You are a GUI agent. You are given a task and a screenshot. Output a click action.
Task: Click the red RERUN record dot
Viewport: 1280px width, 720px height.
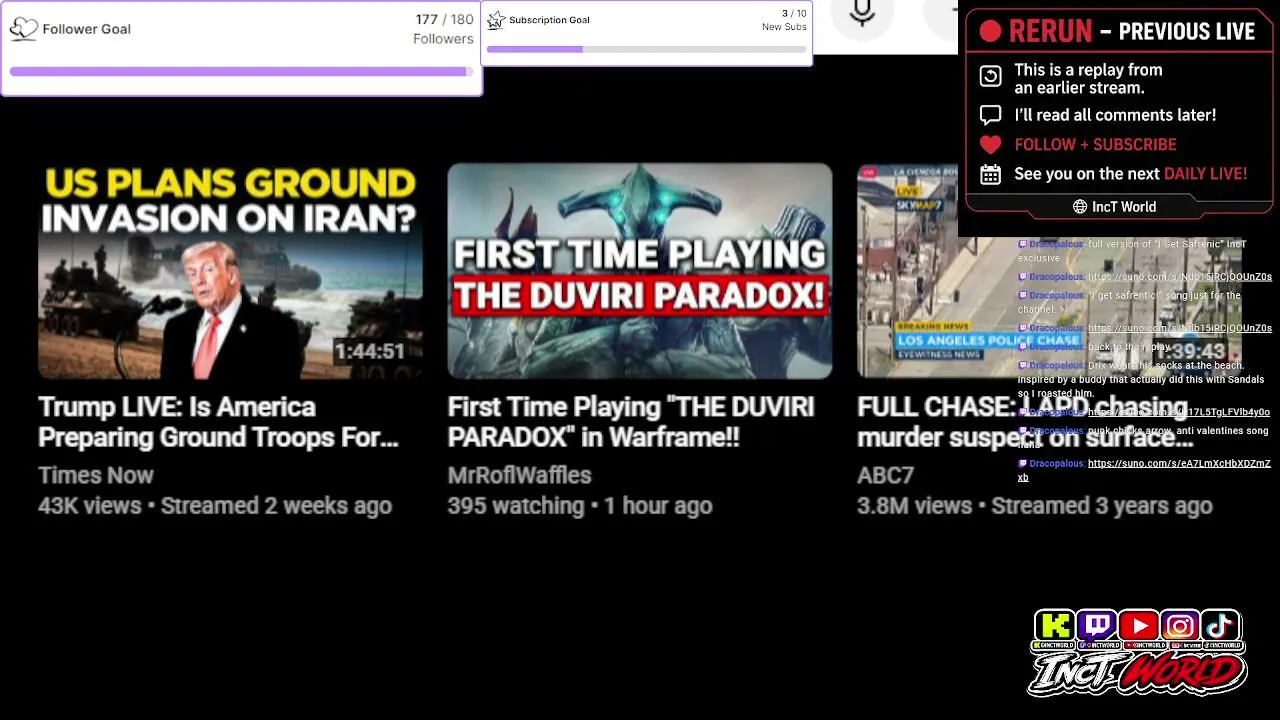[x=990, y=32]
